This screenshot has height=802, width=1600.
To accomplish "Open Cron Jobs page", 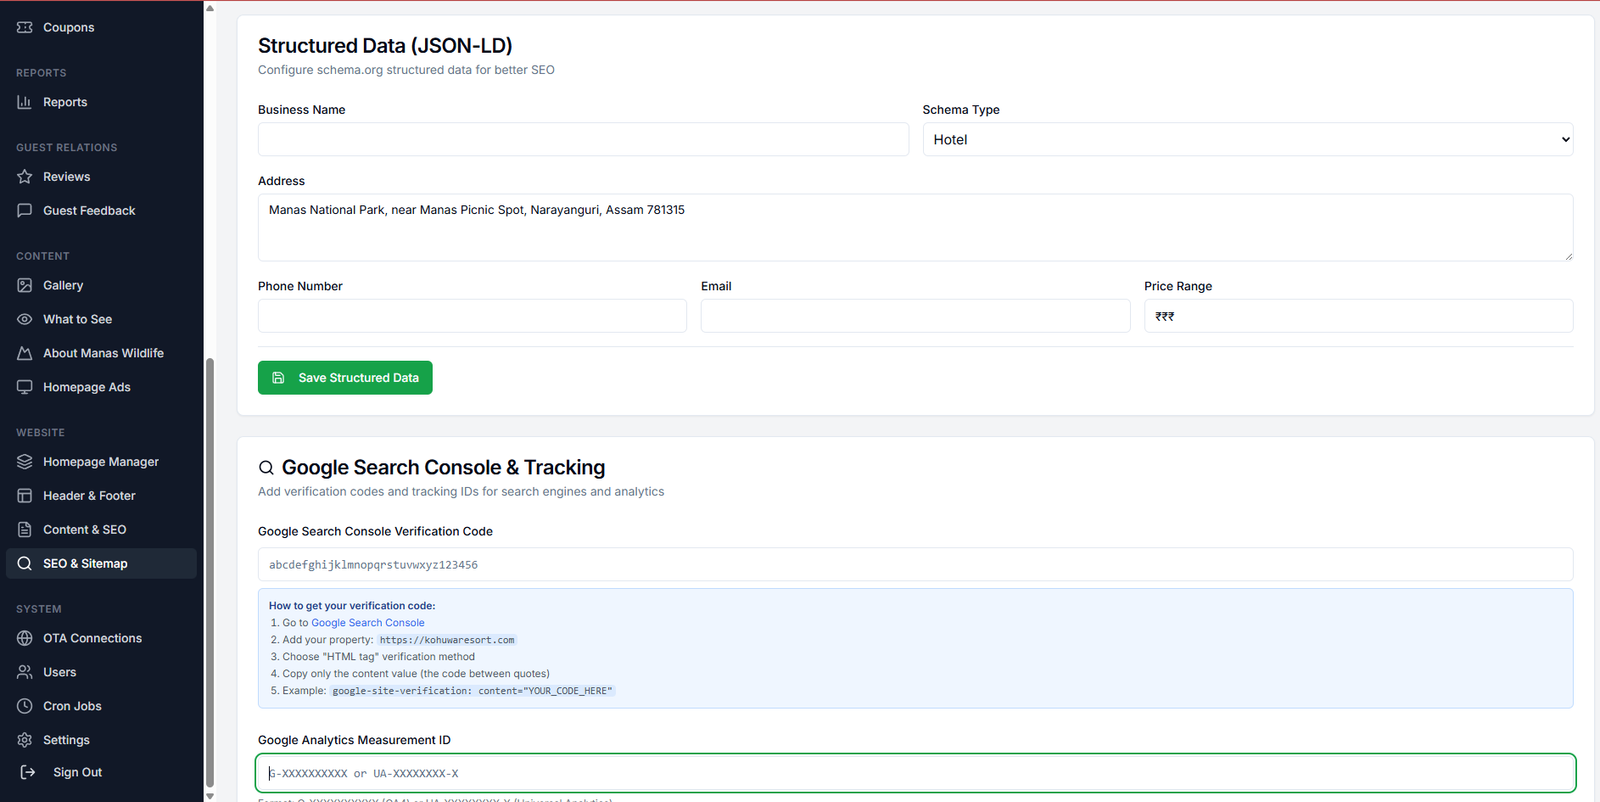I will coord(101,706).
